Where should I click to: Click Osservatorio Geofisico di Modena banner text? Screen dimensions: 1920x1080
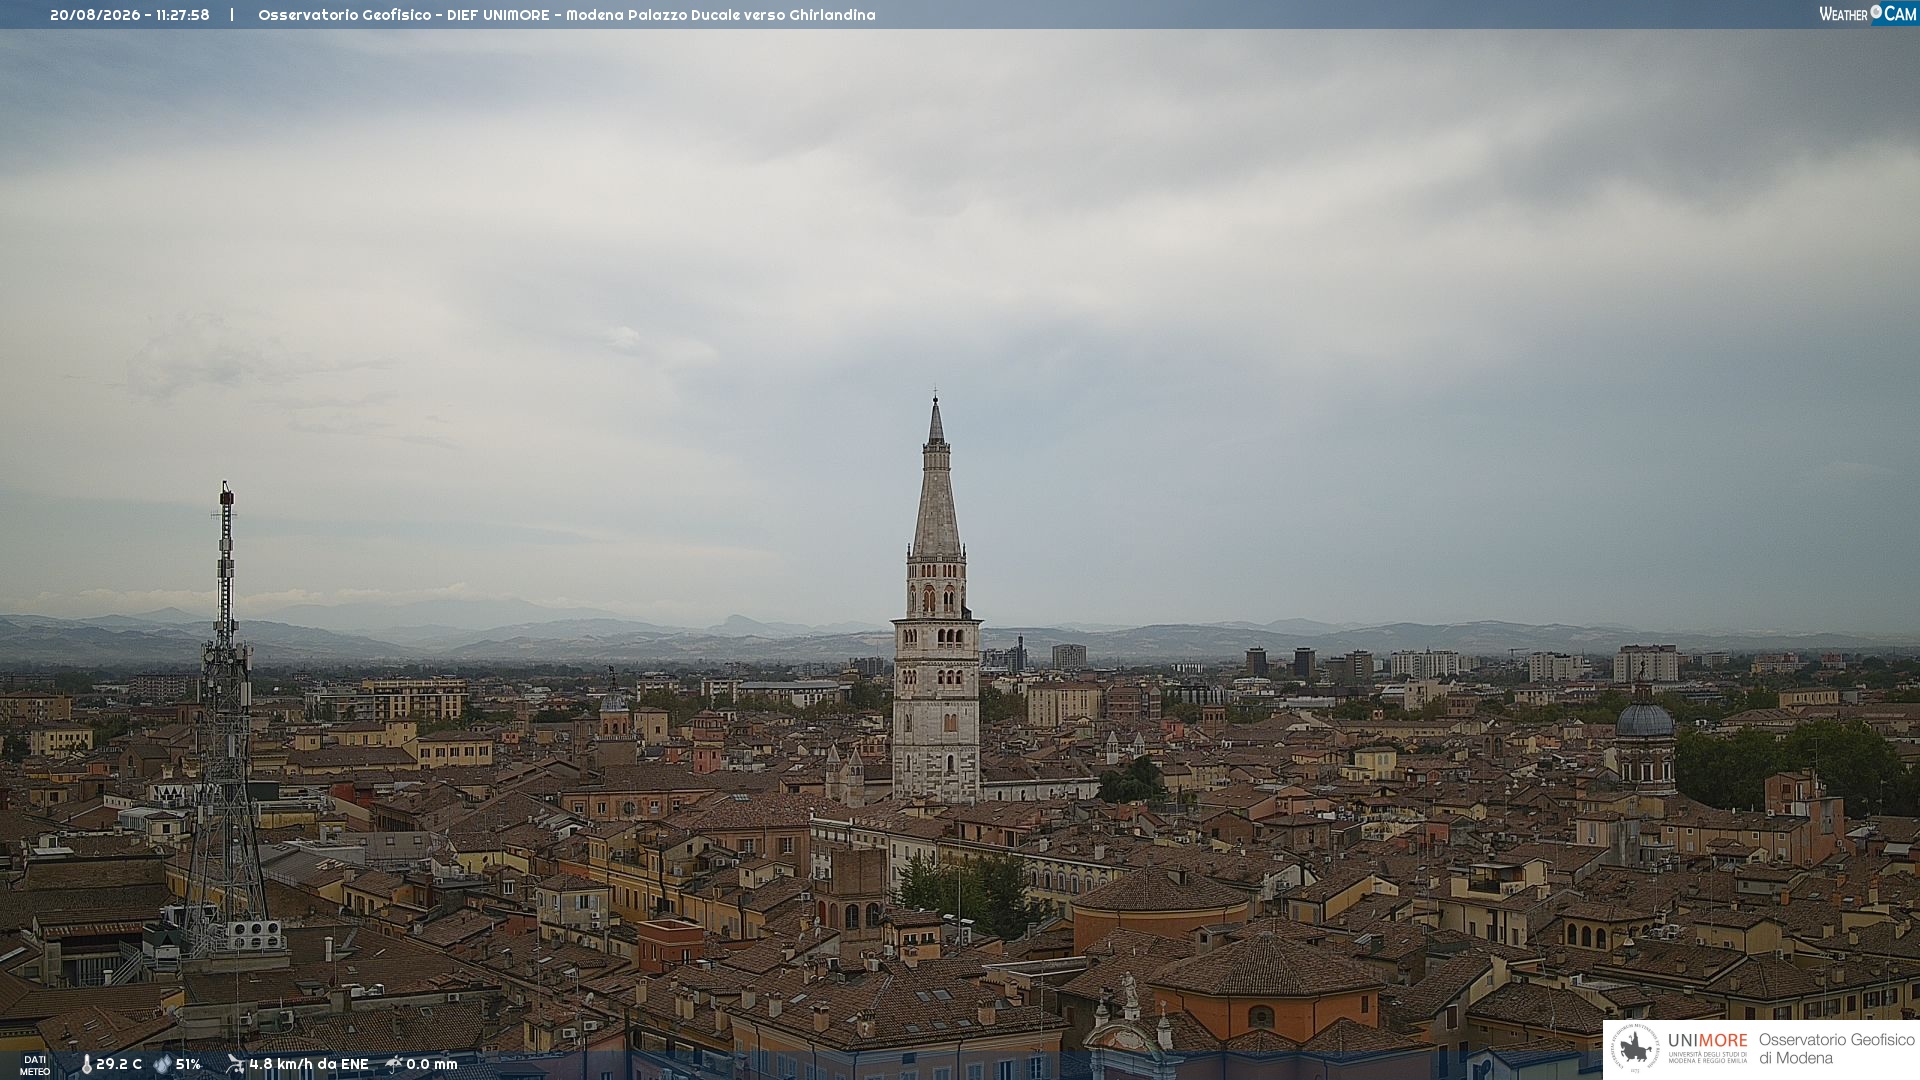[1837, 1049]
